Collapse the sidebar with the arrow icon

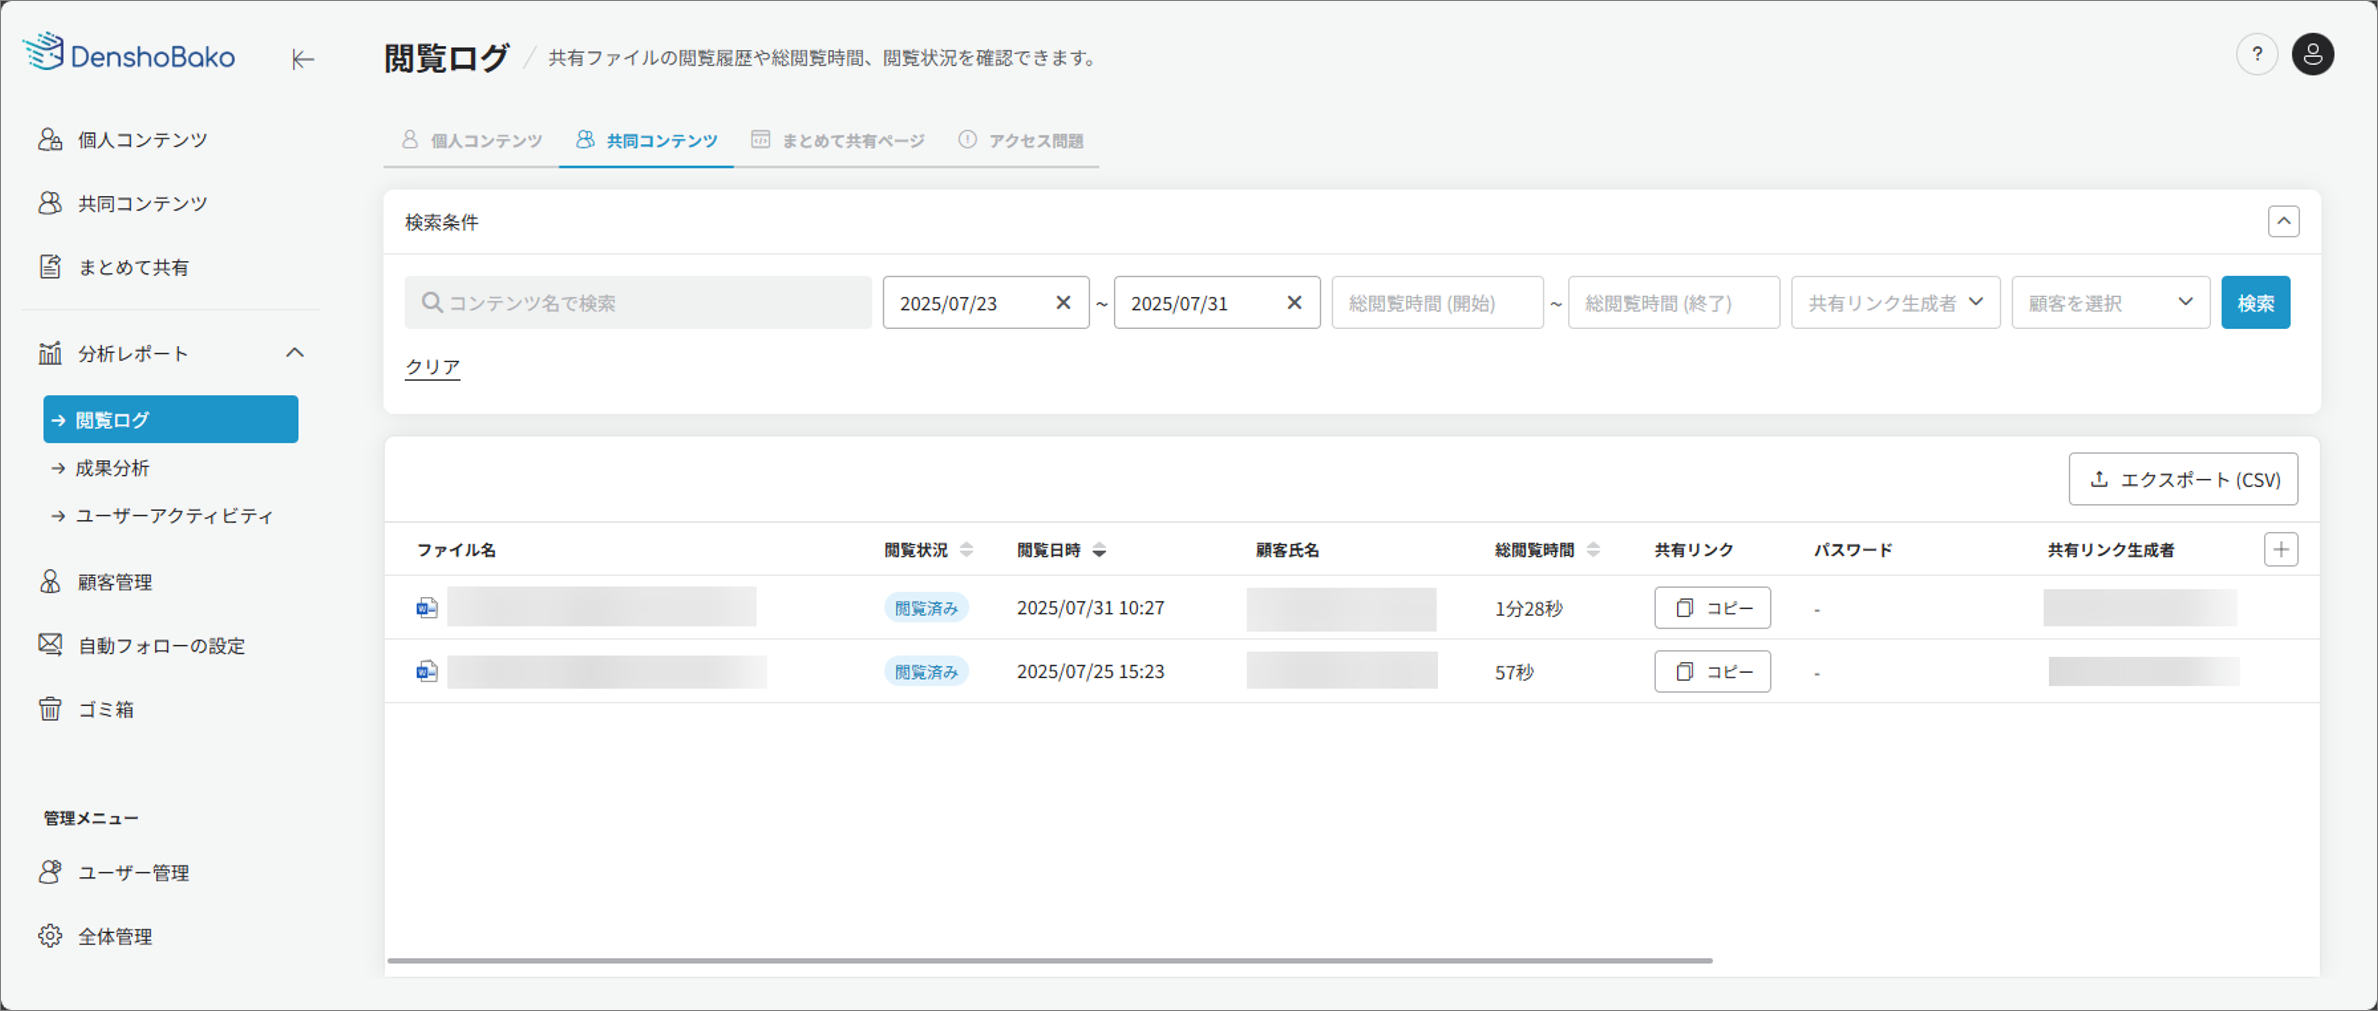[302, 59]
